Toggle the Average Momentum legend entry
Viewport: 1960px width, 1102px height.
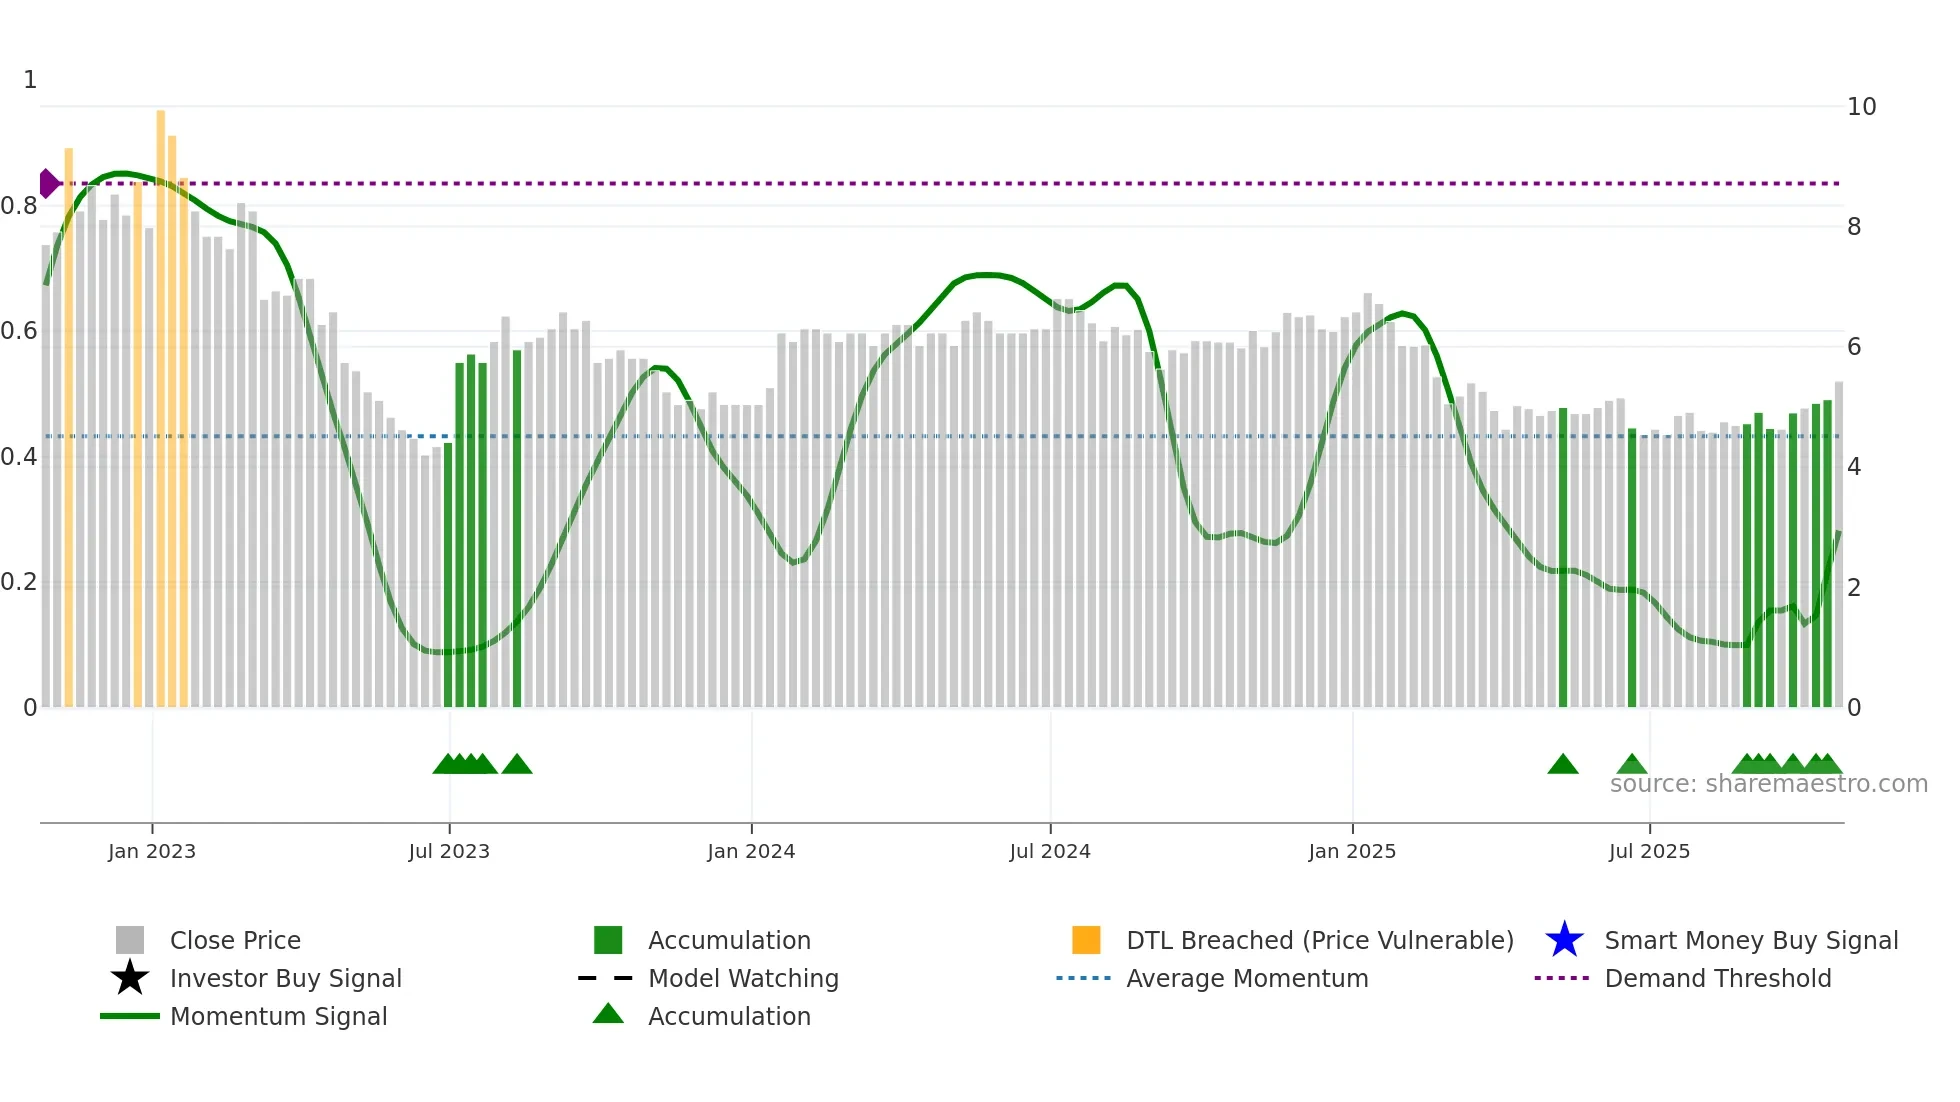1247,978
